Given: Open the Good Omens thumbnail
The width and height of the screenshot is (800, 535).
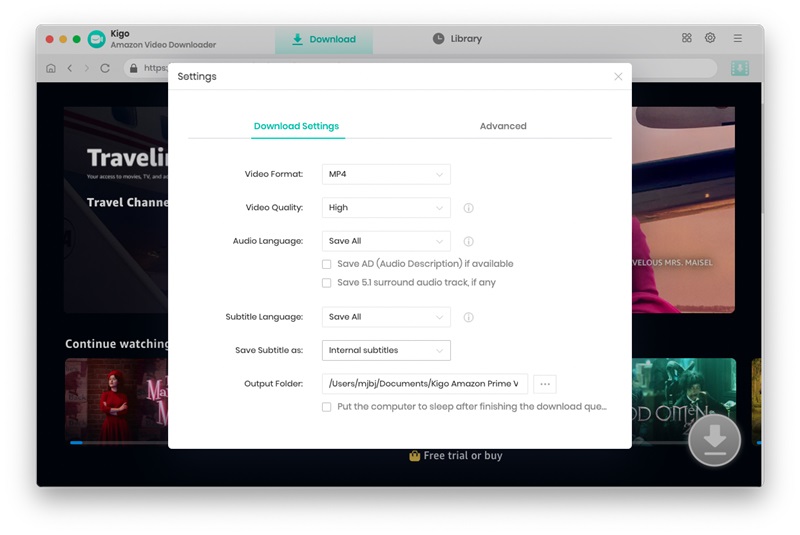Looking at the screenshot, I should (684, 399).
